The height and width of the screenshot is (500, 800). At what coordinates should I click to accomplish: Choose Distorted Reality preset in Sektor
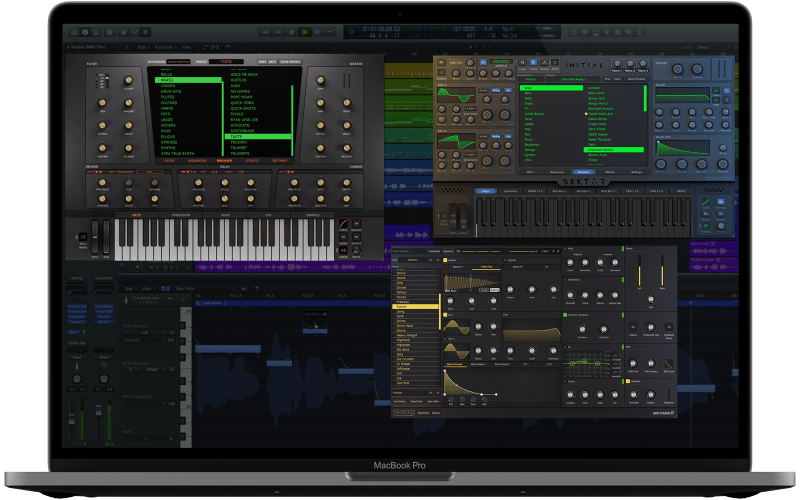pos(614,149)
